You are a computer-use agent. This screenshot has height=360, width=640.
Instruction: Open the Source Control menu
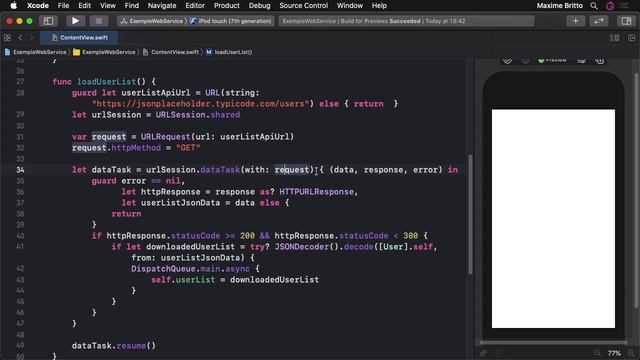(304, 6)
